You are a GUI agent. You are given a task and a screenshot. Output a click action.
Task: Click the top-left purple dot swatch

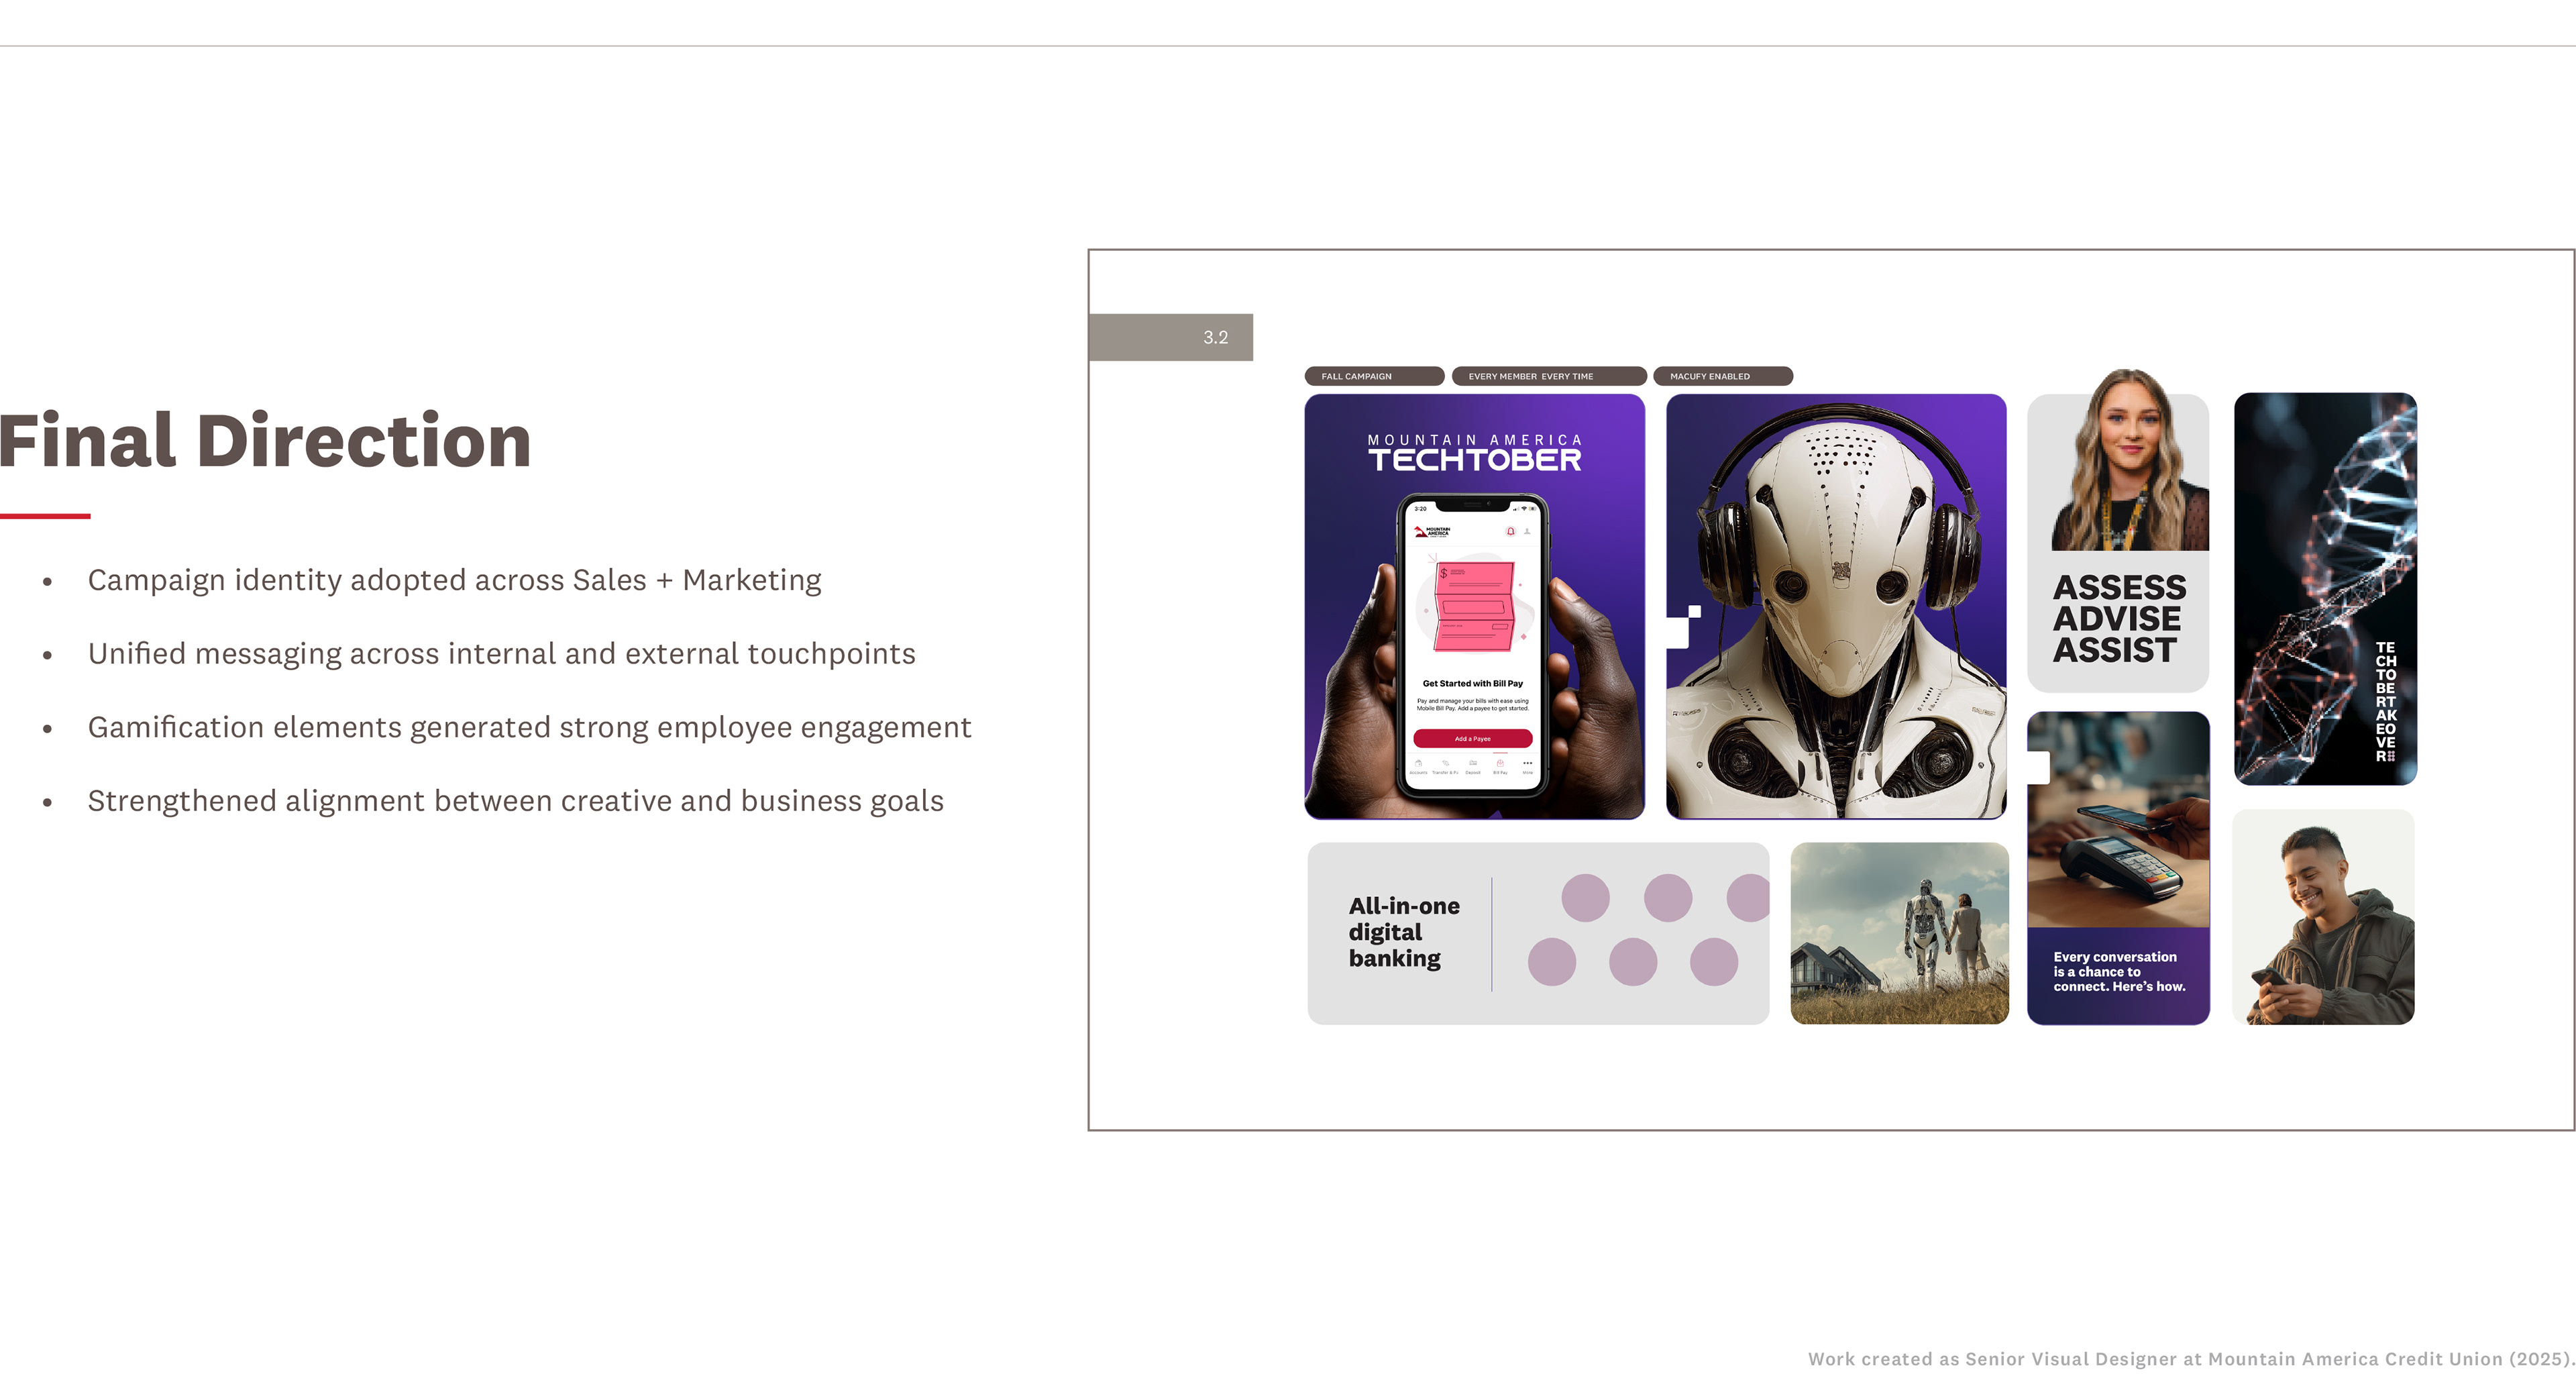click(1585, 897)
